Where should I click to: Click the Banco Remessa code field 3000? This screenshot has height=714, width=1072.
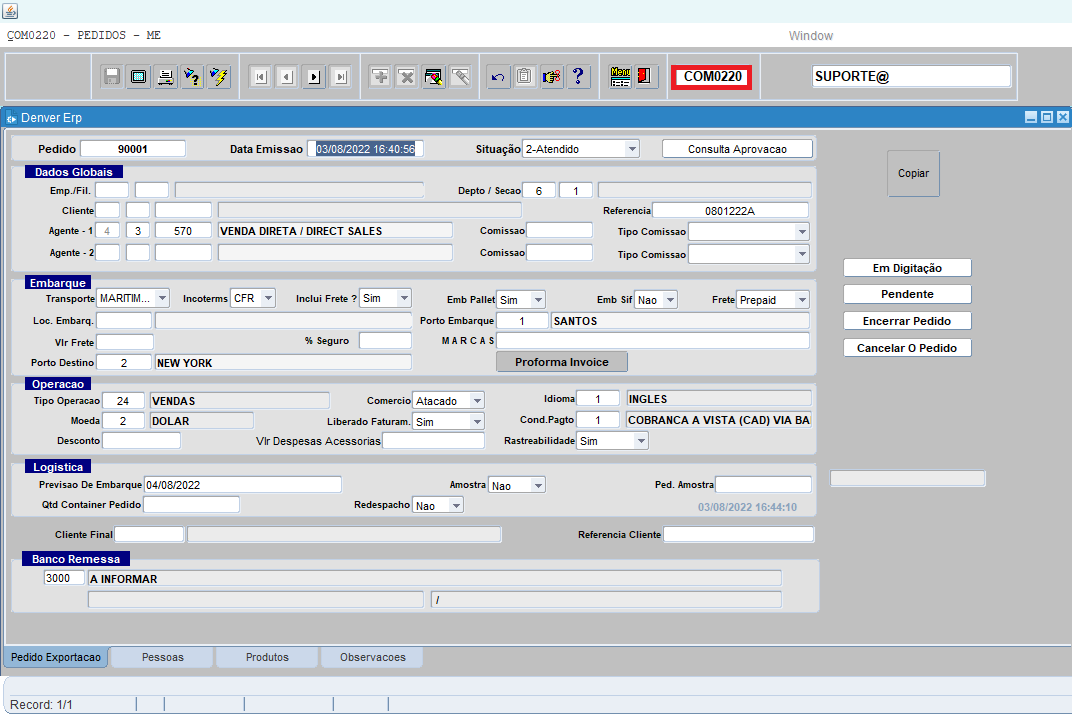tap(64, 579)
